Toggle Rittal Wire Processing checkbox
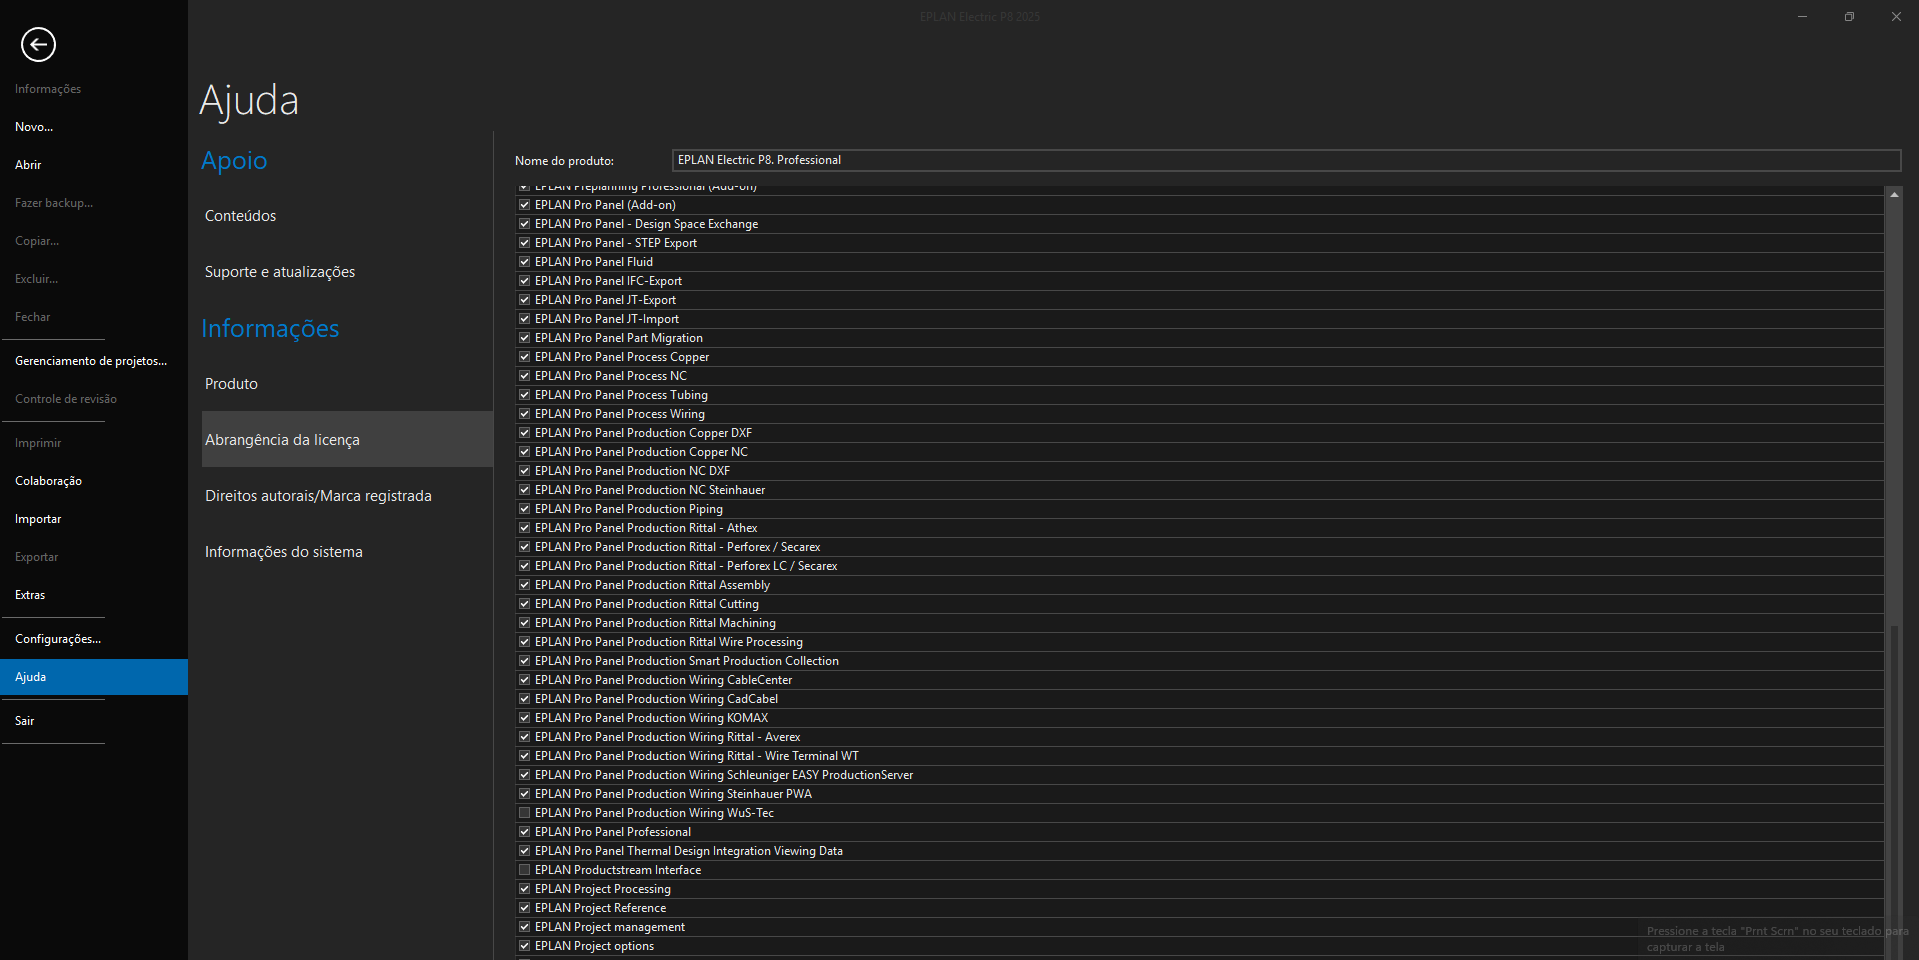The image size is (1919, 960). [524, 642]
